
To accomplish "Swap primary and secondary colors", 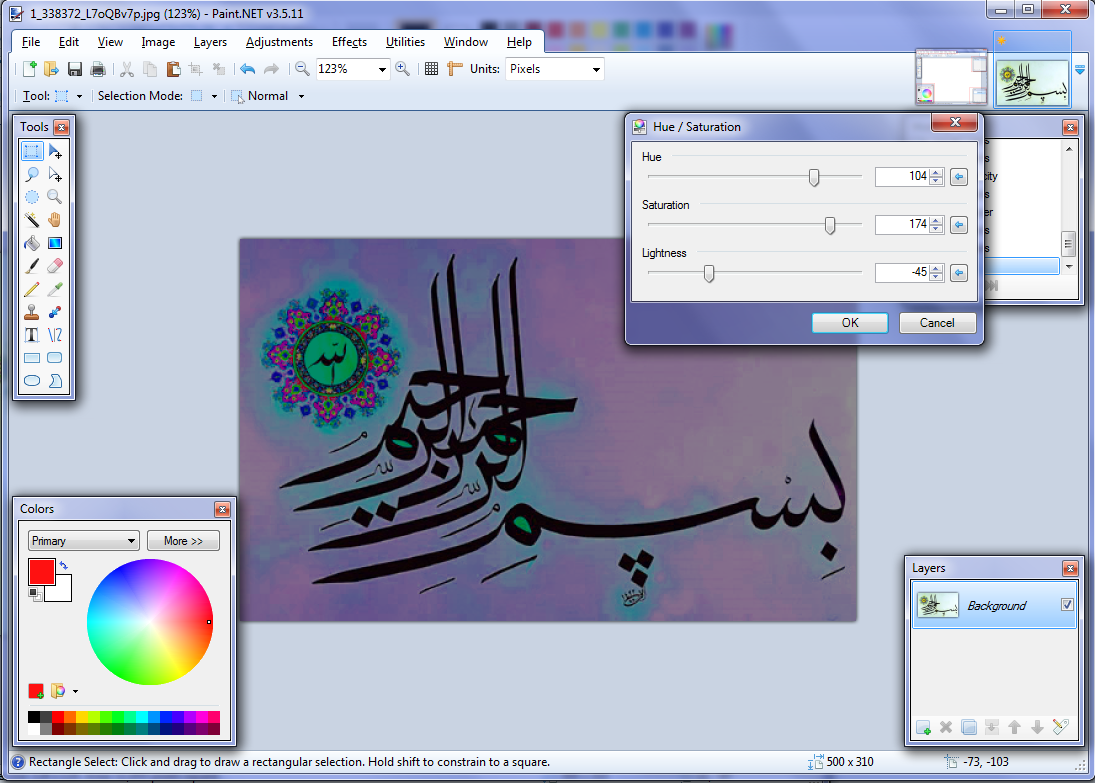I will pos(64,565).
